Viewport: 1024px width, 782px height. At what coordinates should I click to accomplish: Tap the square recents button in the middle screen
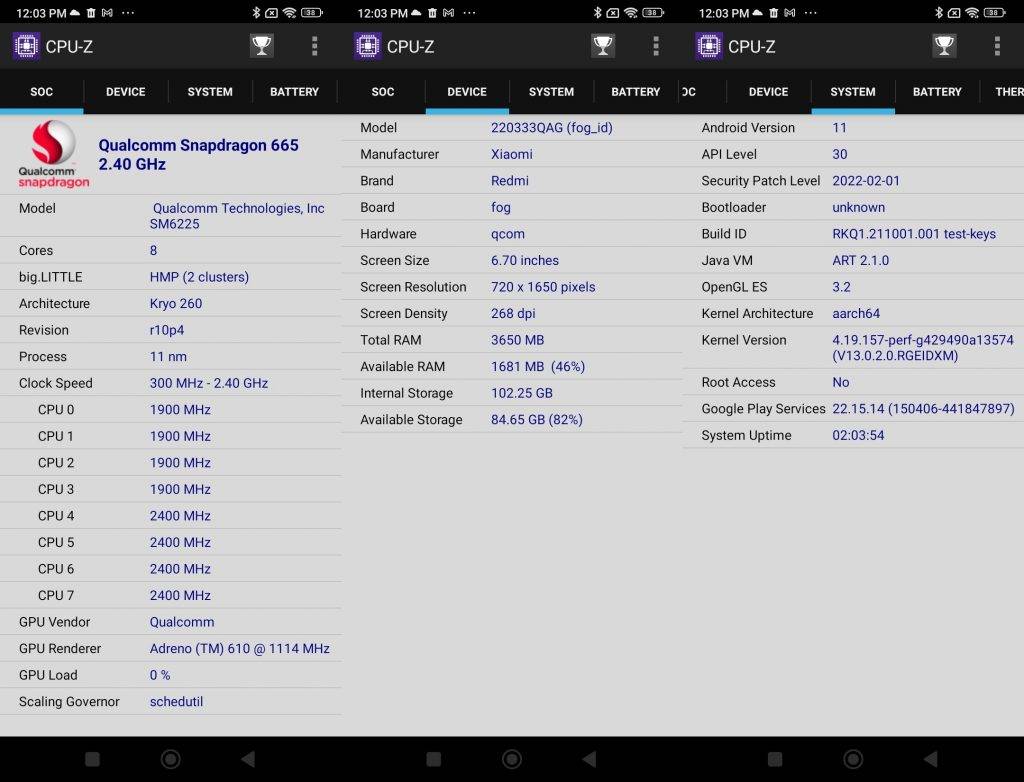tap(434, 759)
